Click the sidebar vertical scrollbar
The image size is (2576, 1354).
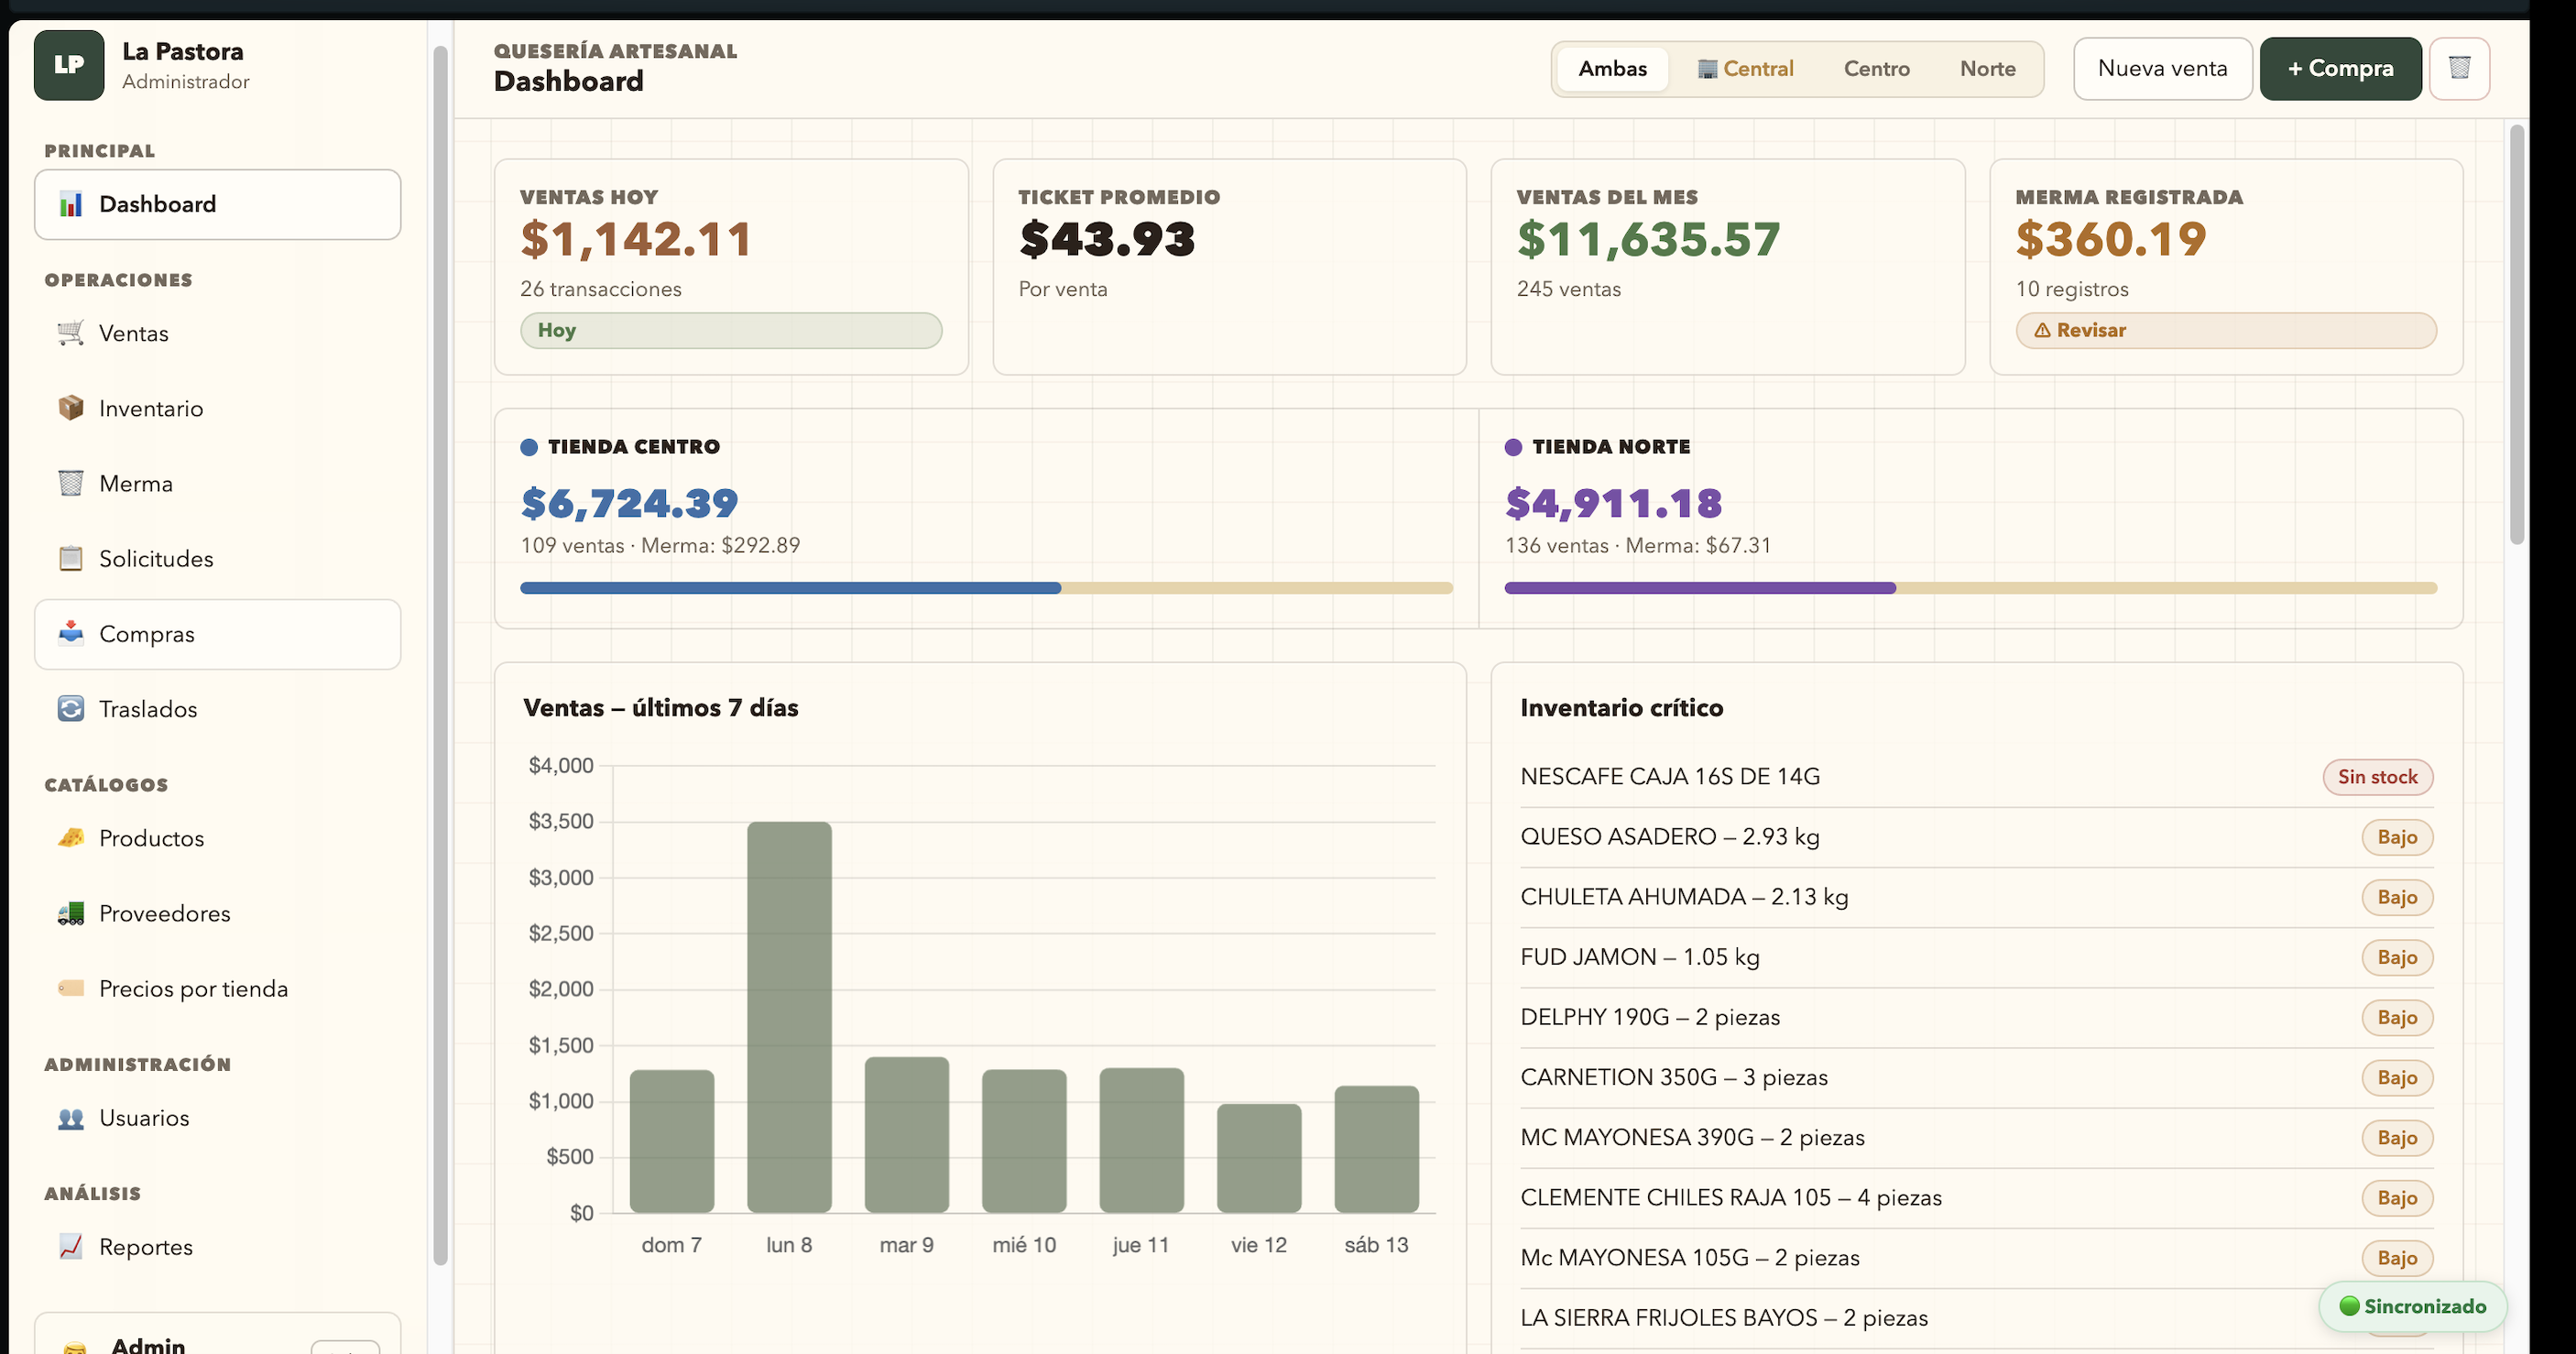tap(440, 655)
